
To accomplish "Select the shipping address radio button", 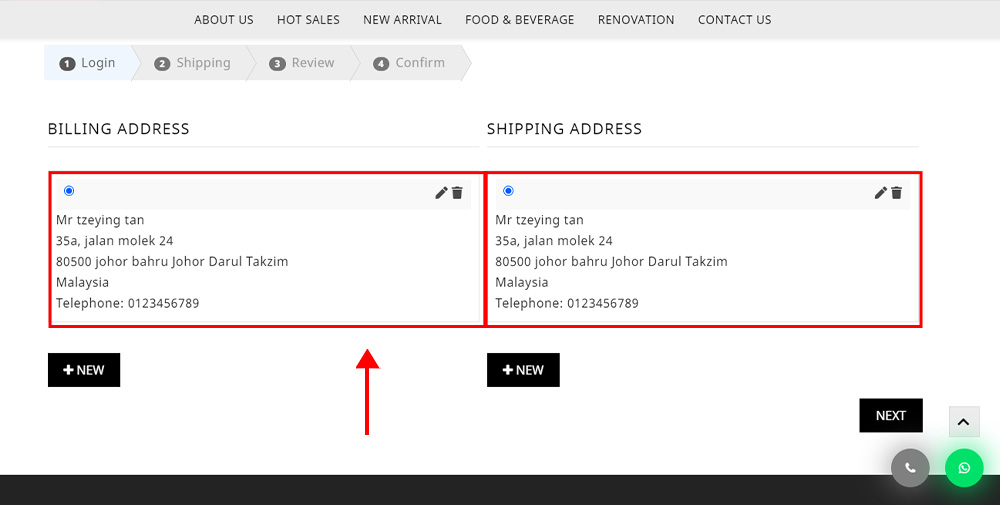I will click(508, 191).
